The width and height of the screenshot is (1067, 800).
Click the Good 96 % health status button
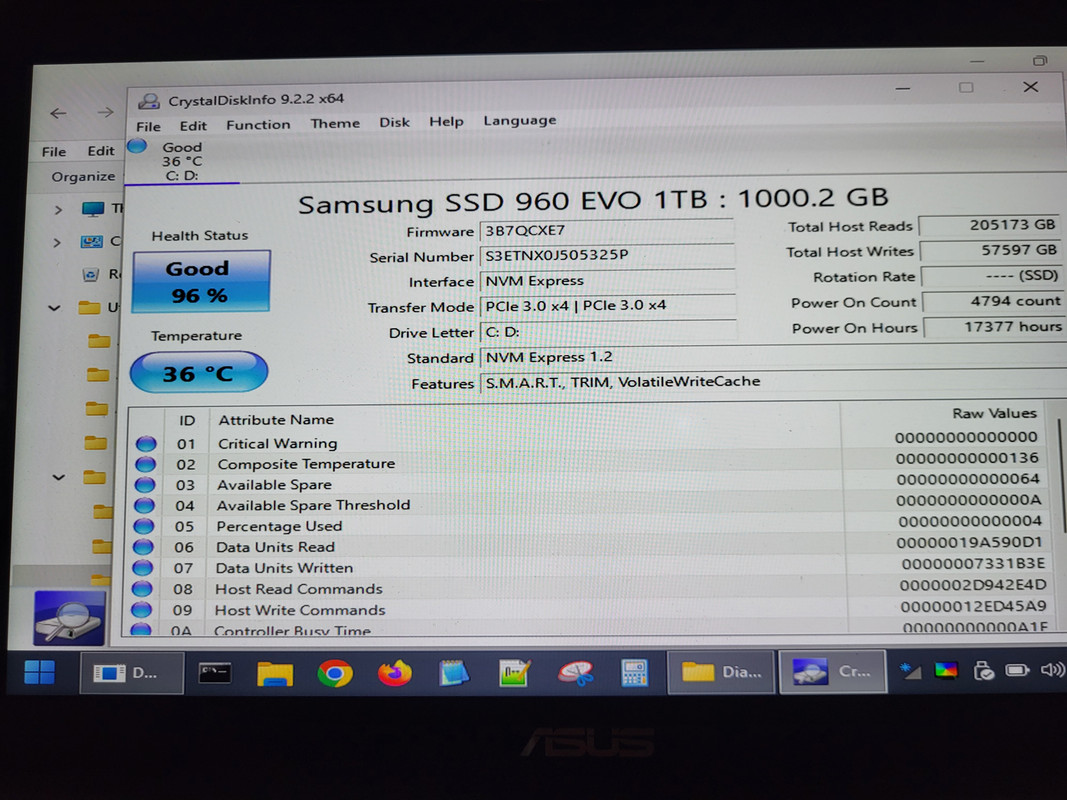[201, 281]
